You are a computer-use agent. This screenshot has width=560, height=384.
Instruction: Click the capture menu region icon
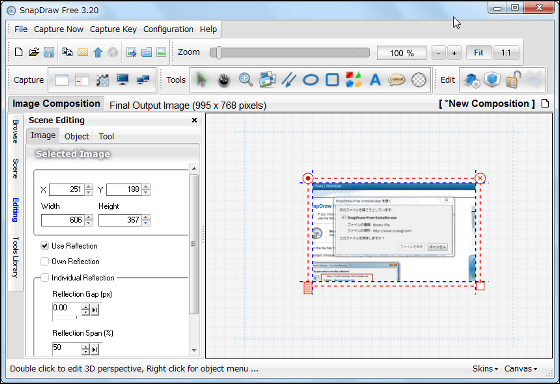coord(82,80)
